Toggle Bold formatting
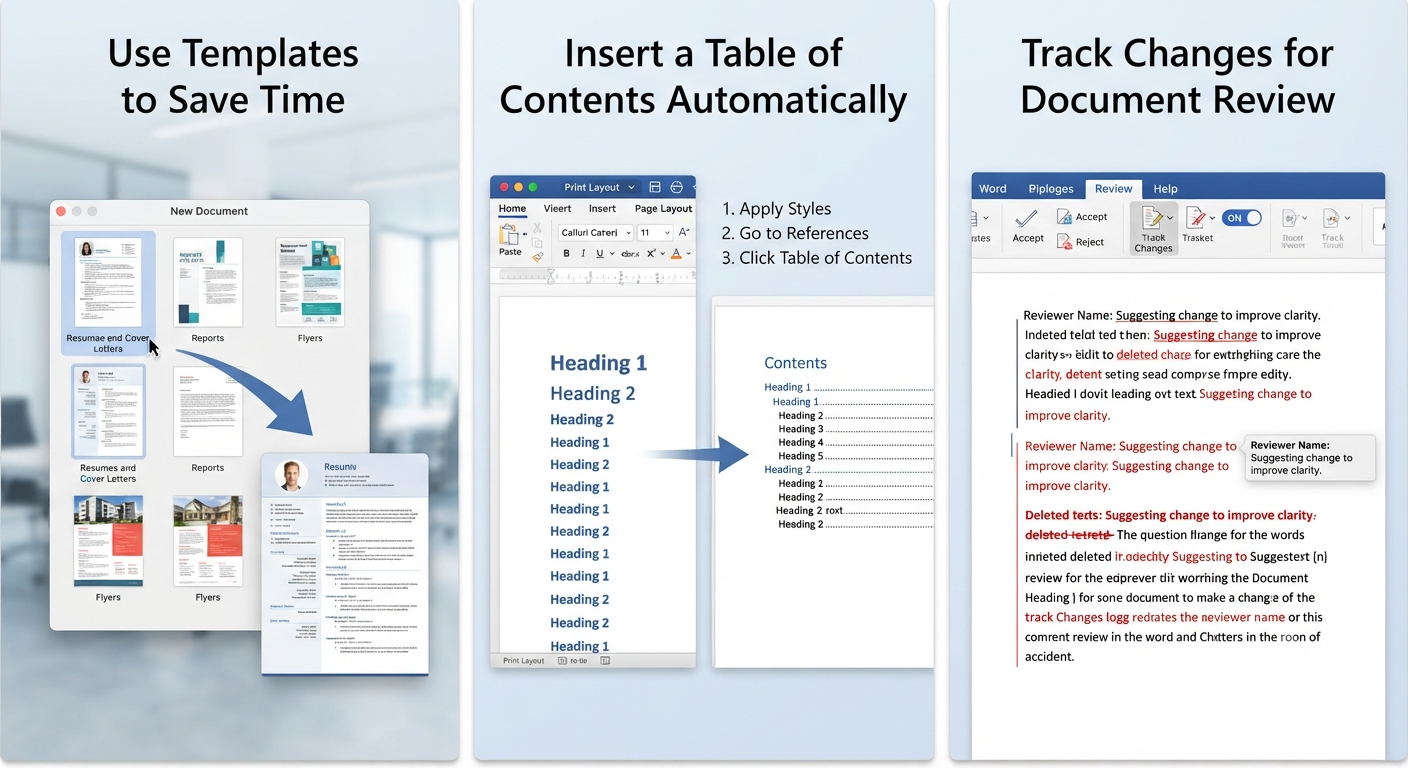This screenshot has height=768, width=1408. pyautogui.click(x=566, y=253)
